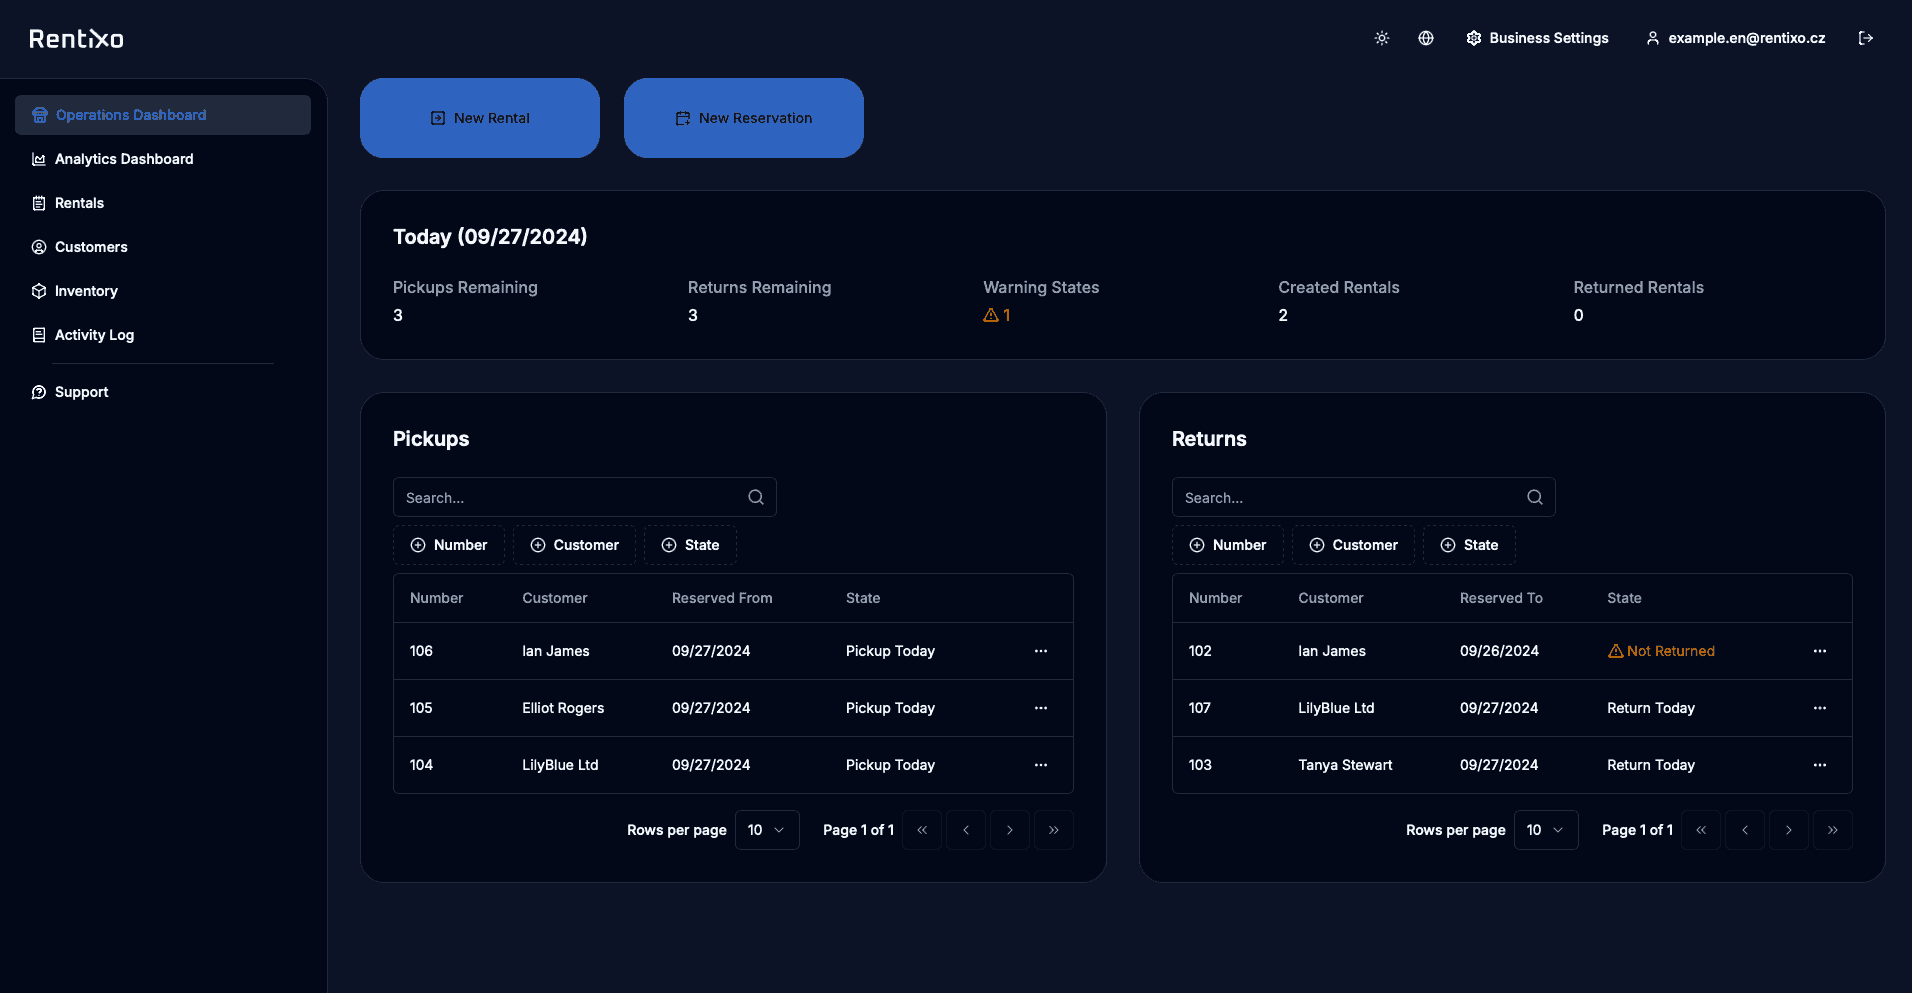Image resolution: width=1912 pixels, height=993 pixels.
Task: Switch to the Analytics Dashboard
Action: (123, 159)
